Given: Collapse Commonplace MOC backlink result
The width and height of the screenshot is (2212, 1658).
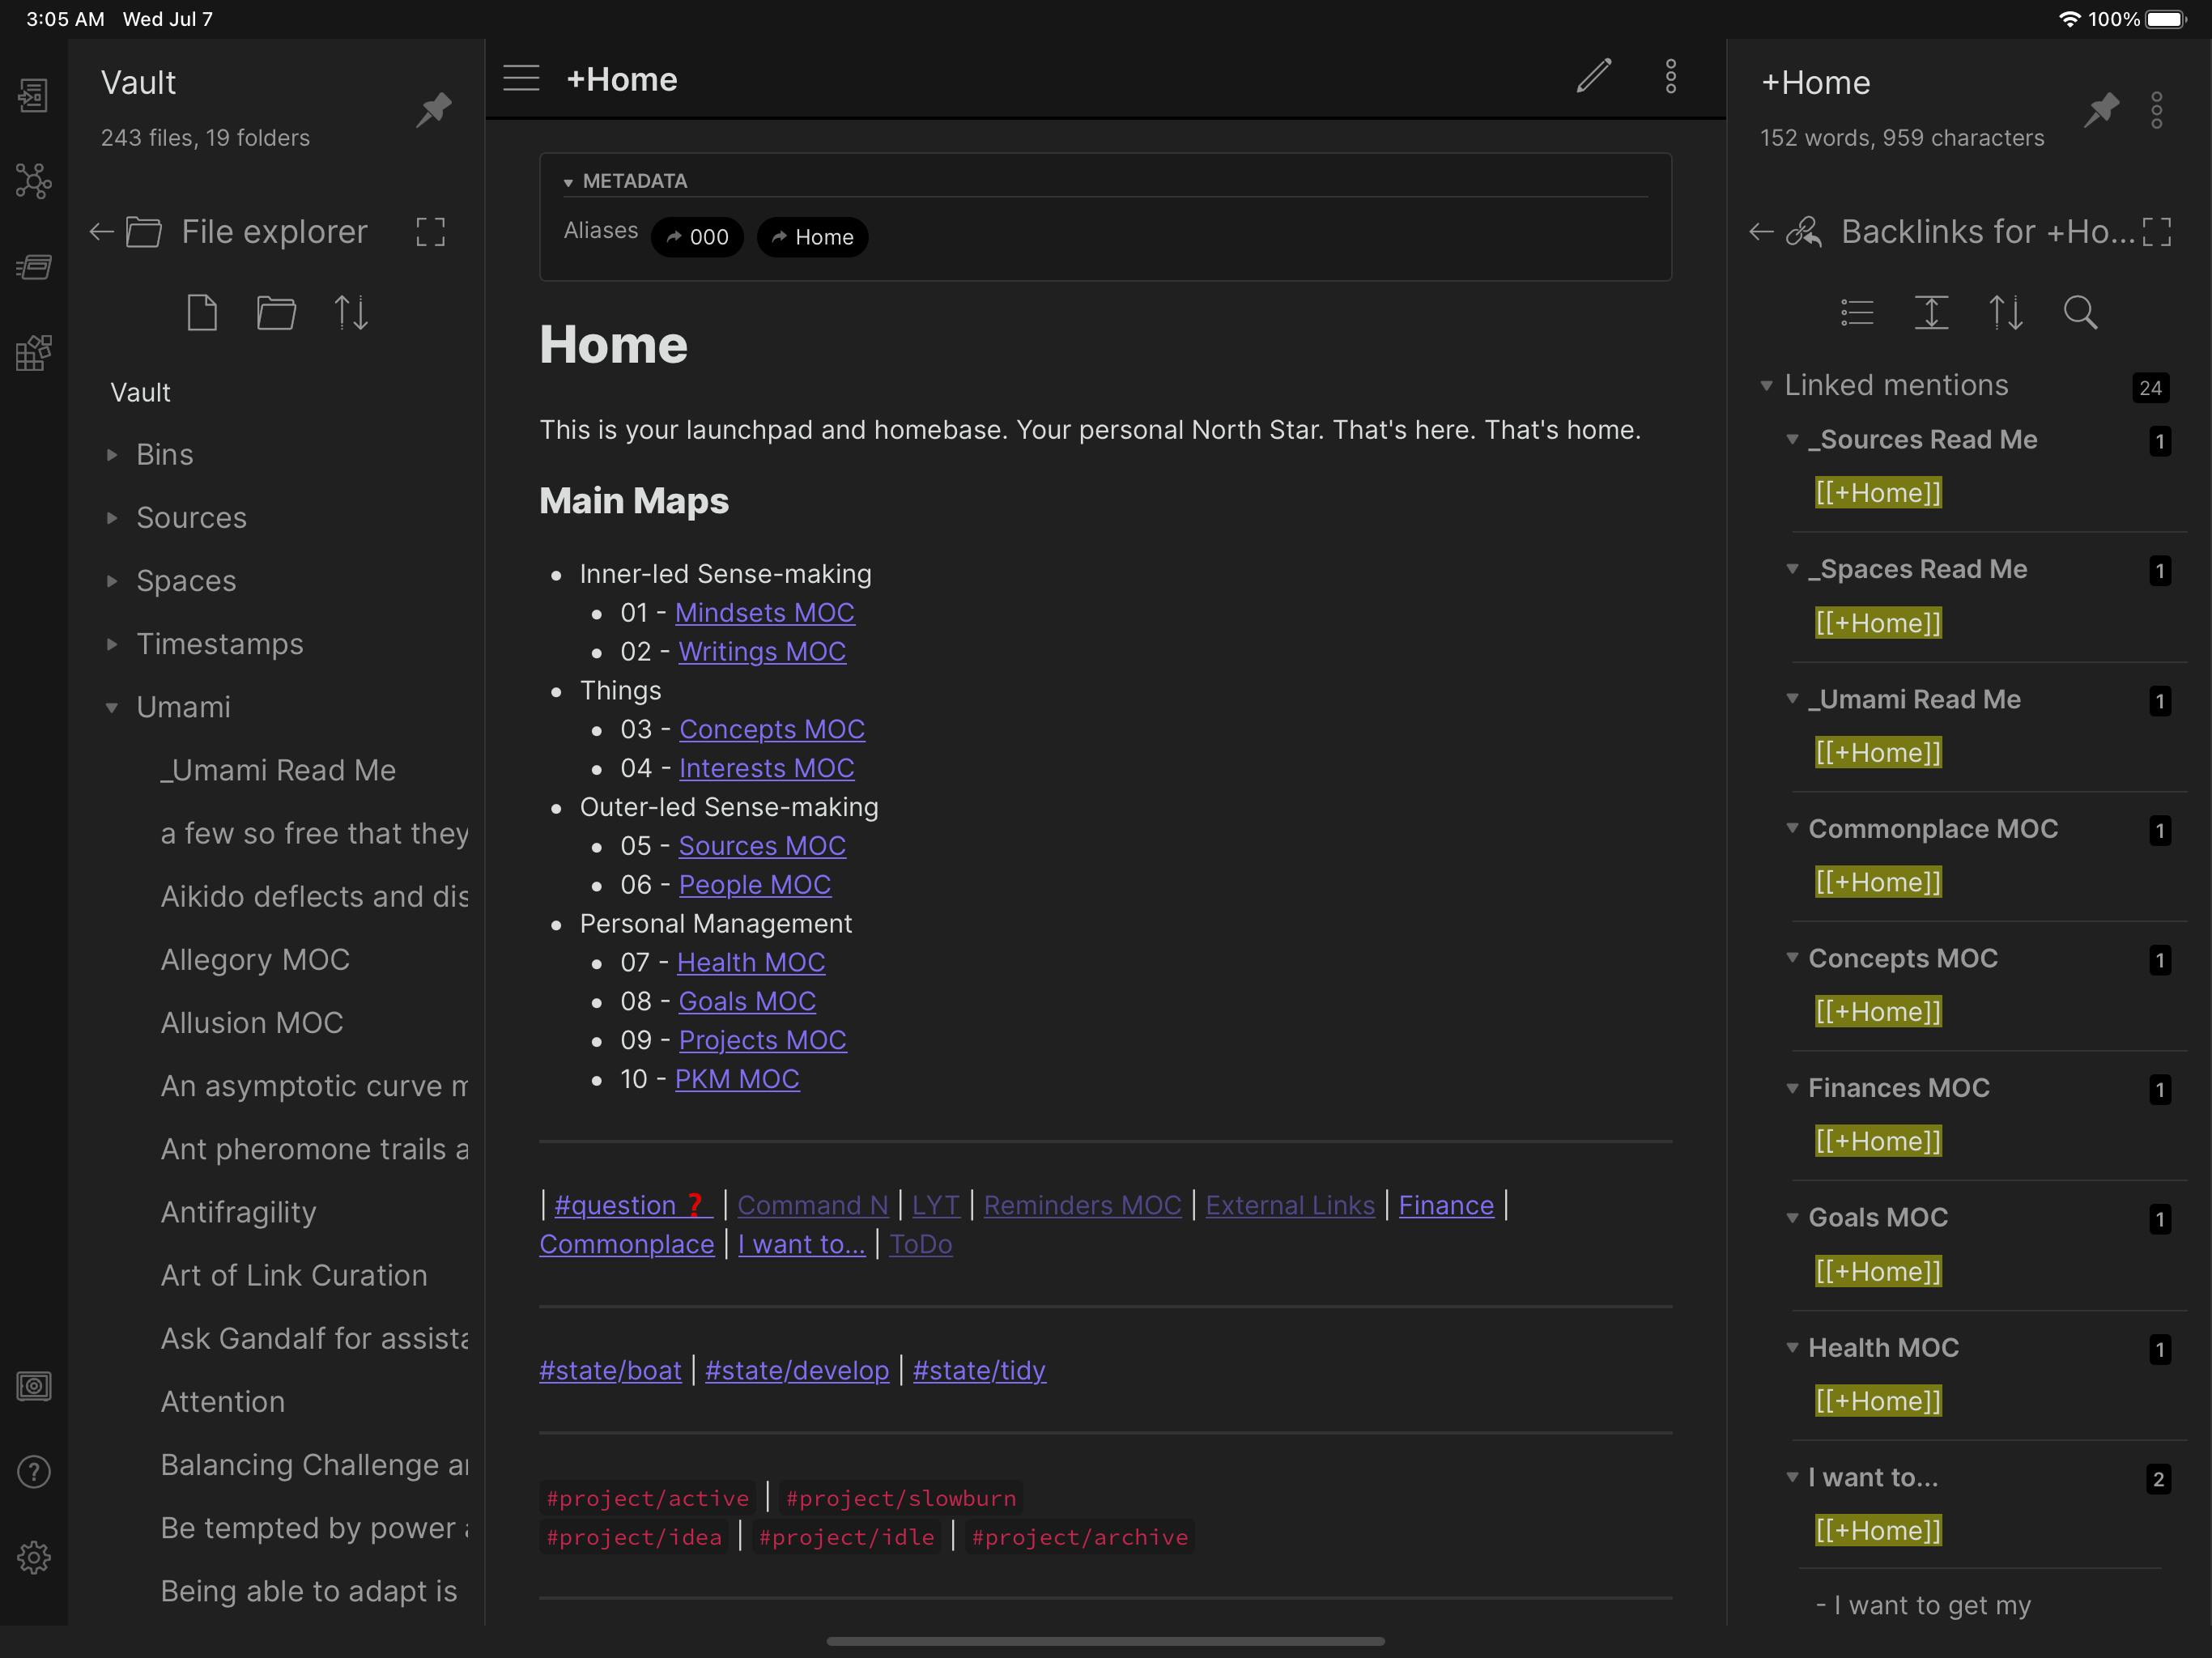Looking at the screenshot, I should click(x=1792, y=829).
